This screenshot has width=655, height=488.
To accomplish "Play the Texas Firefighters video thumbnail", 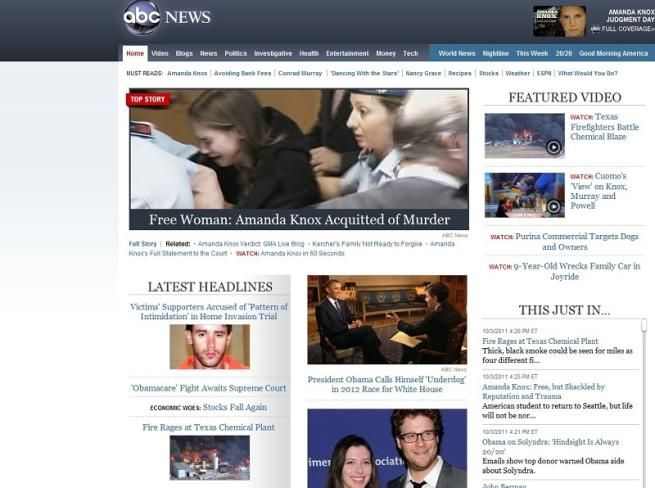I will pos(524,135).
